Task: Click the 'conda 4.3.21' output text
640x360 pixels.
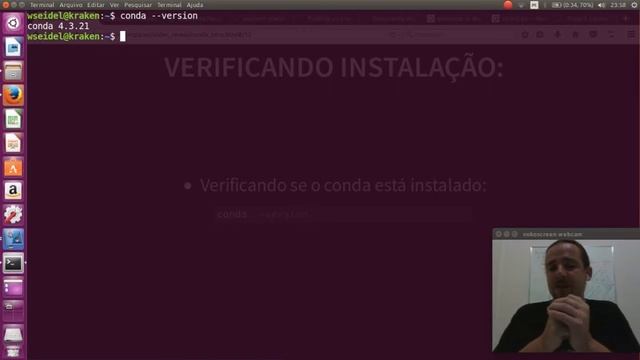Action: pos(58,26)
